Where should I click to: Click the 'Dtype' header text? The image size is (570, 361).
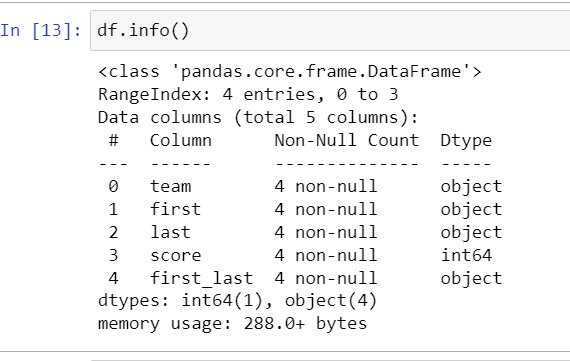pos(466,141)
